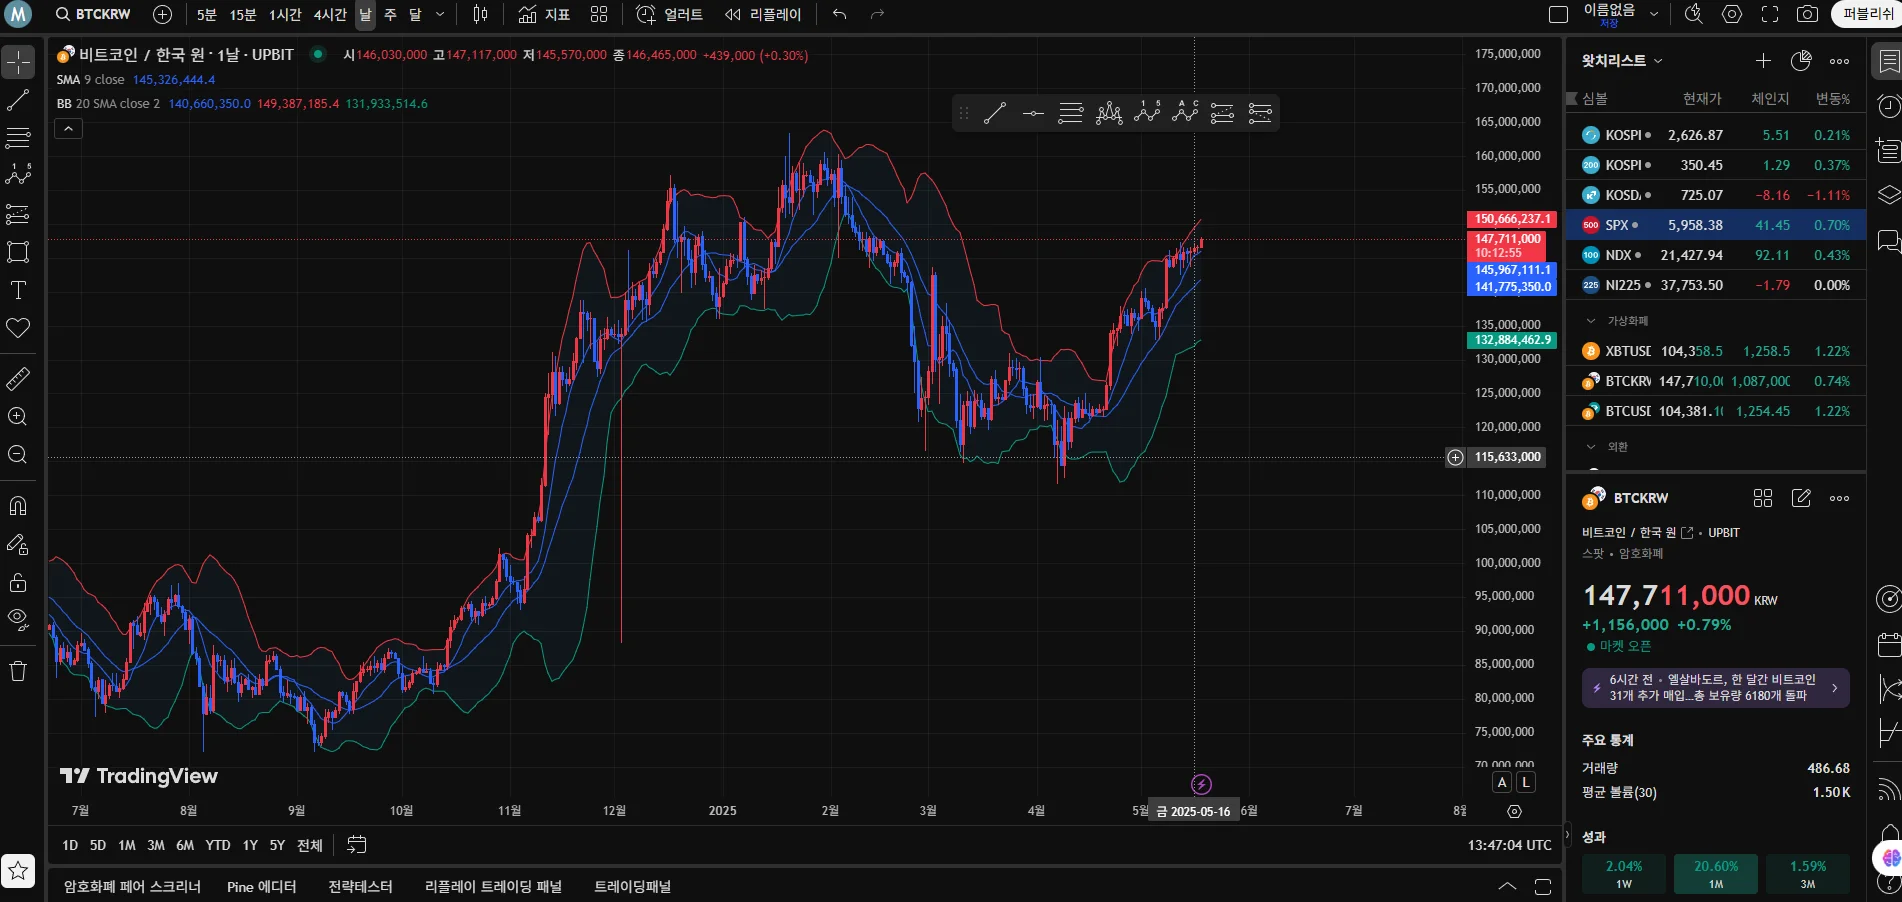
Task: Open the indicator templates grid icon
Action: point(599,14)
